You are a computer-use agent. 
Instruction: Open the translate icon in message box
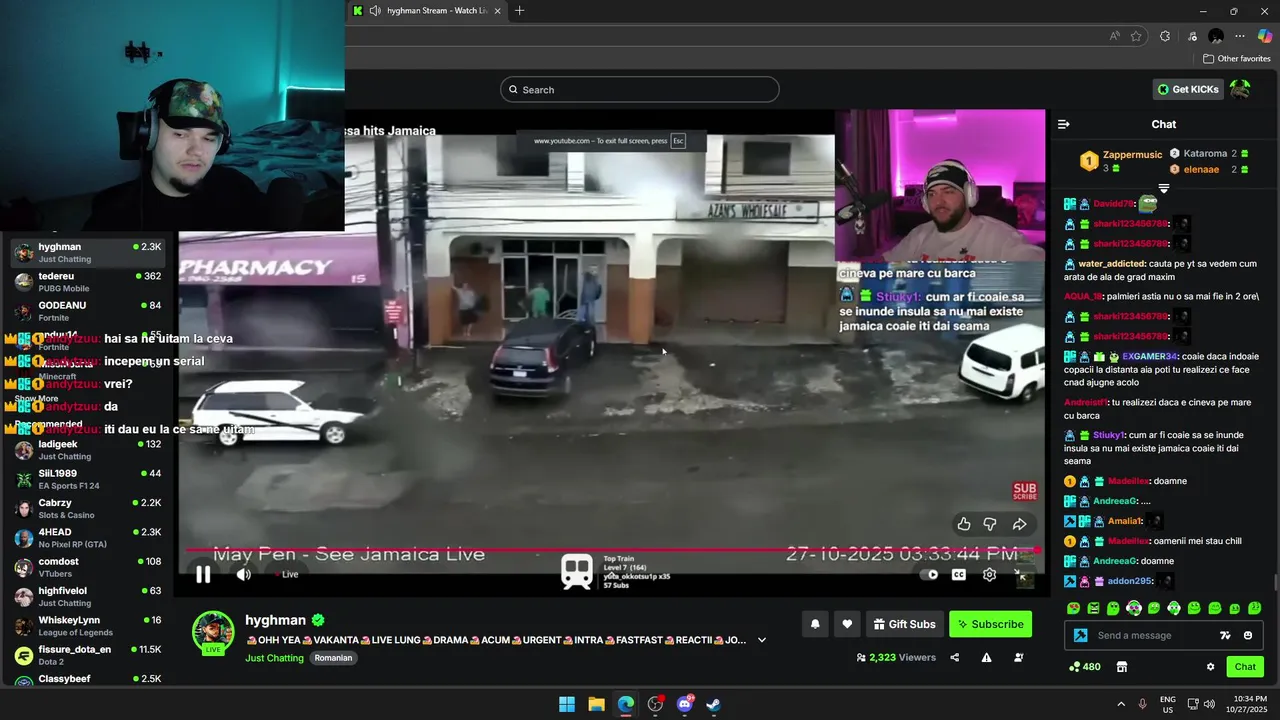tap(1225, 635)
